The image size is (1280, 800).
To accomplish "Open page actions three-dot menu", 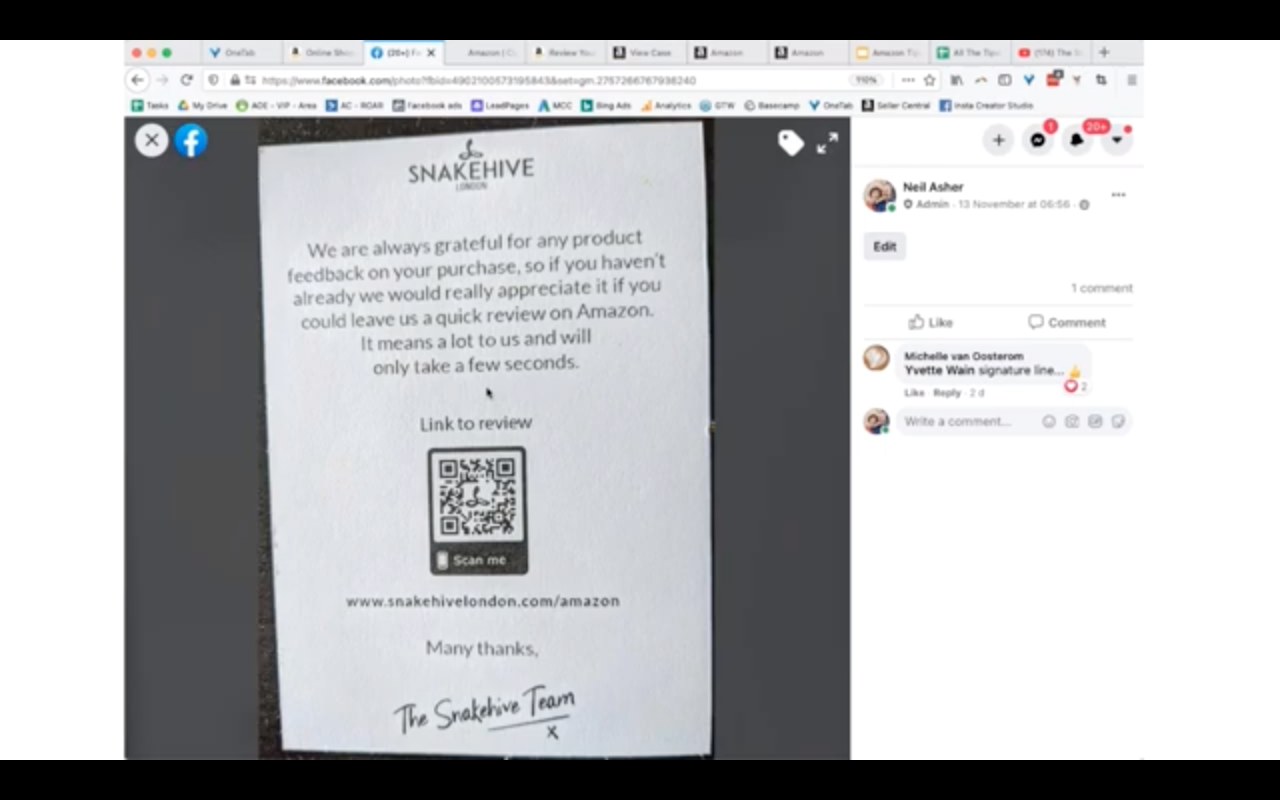I will 907,80.
